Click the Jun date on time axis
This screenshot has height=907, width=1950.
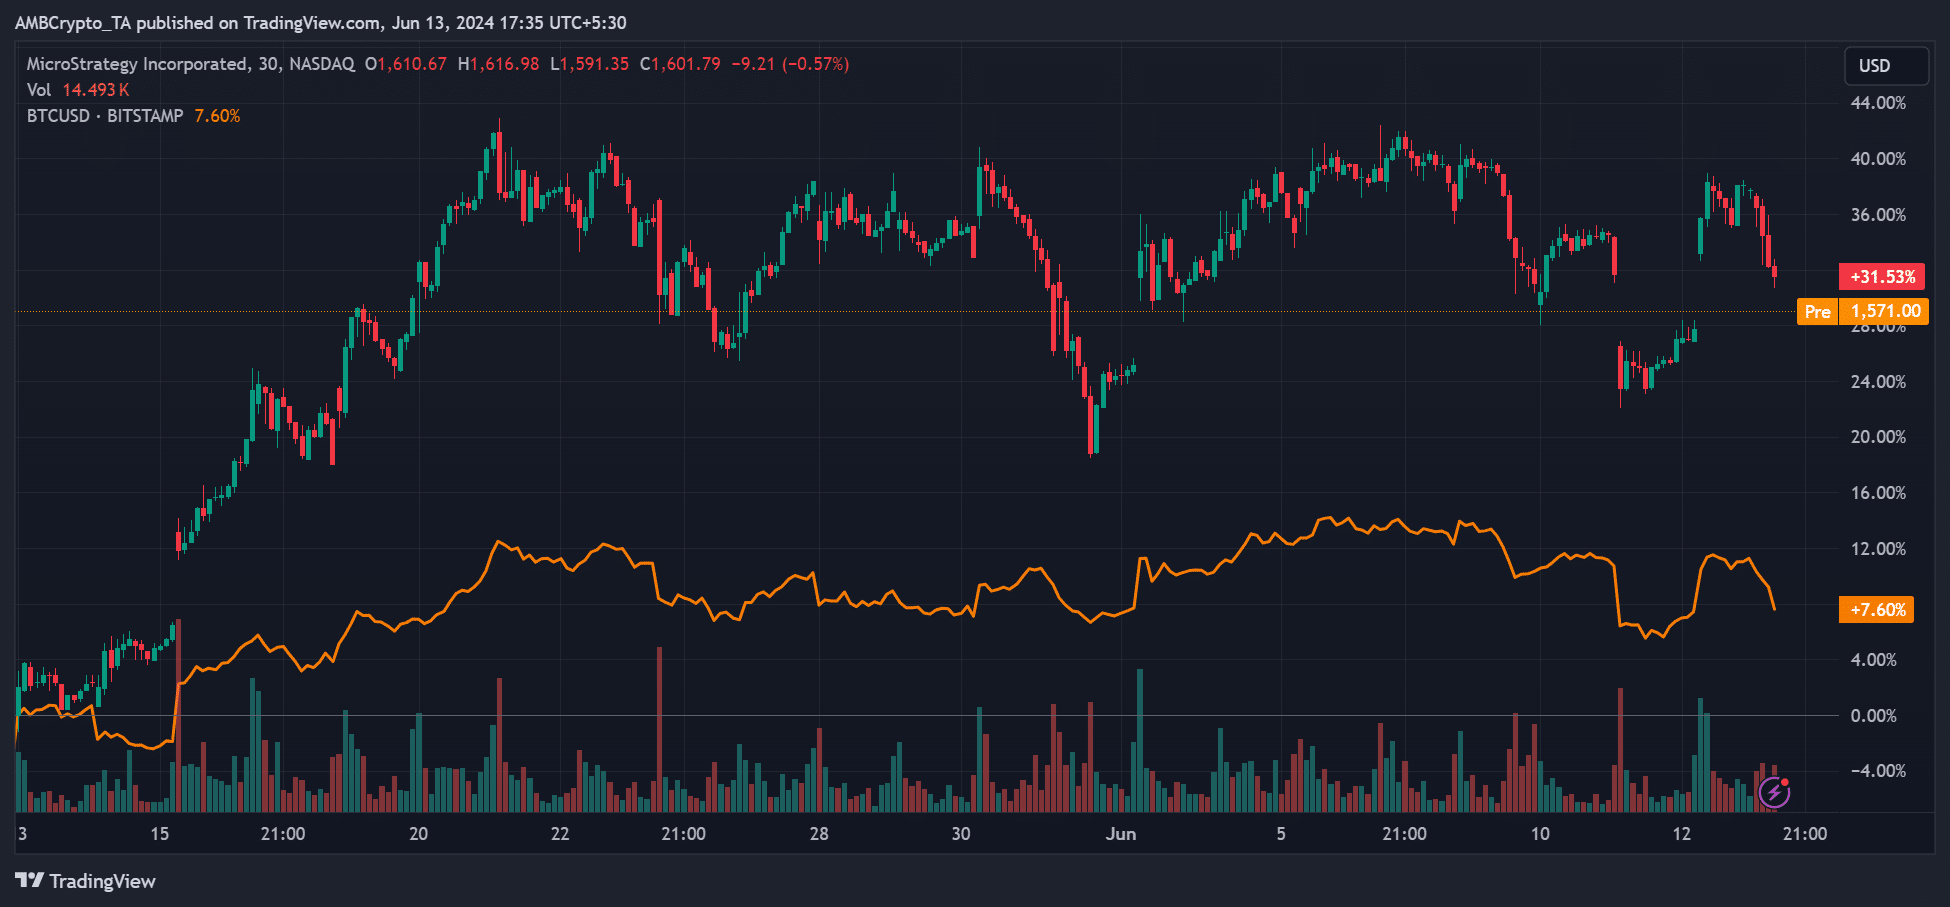1121,834
